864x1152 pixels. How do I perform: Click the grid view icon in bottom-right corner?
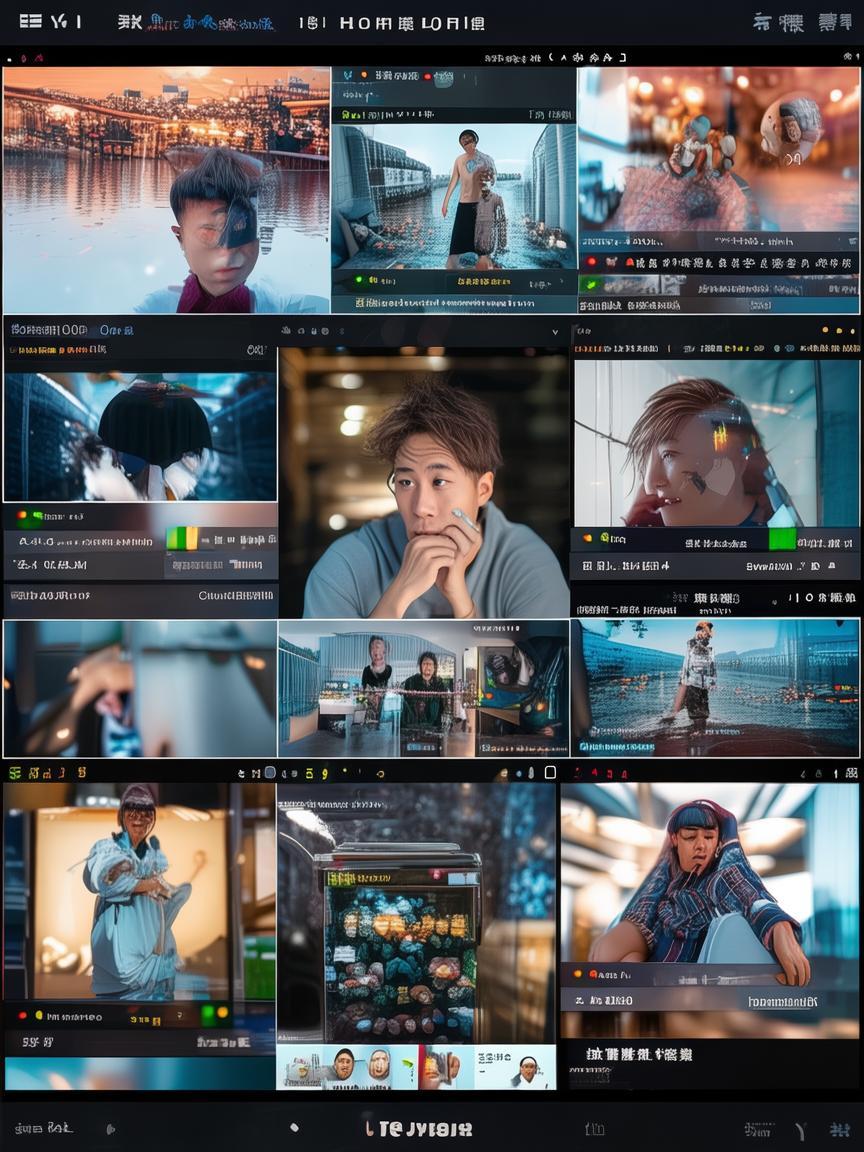[840, 1129]
